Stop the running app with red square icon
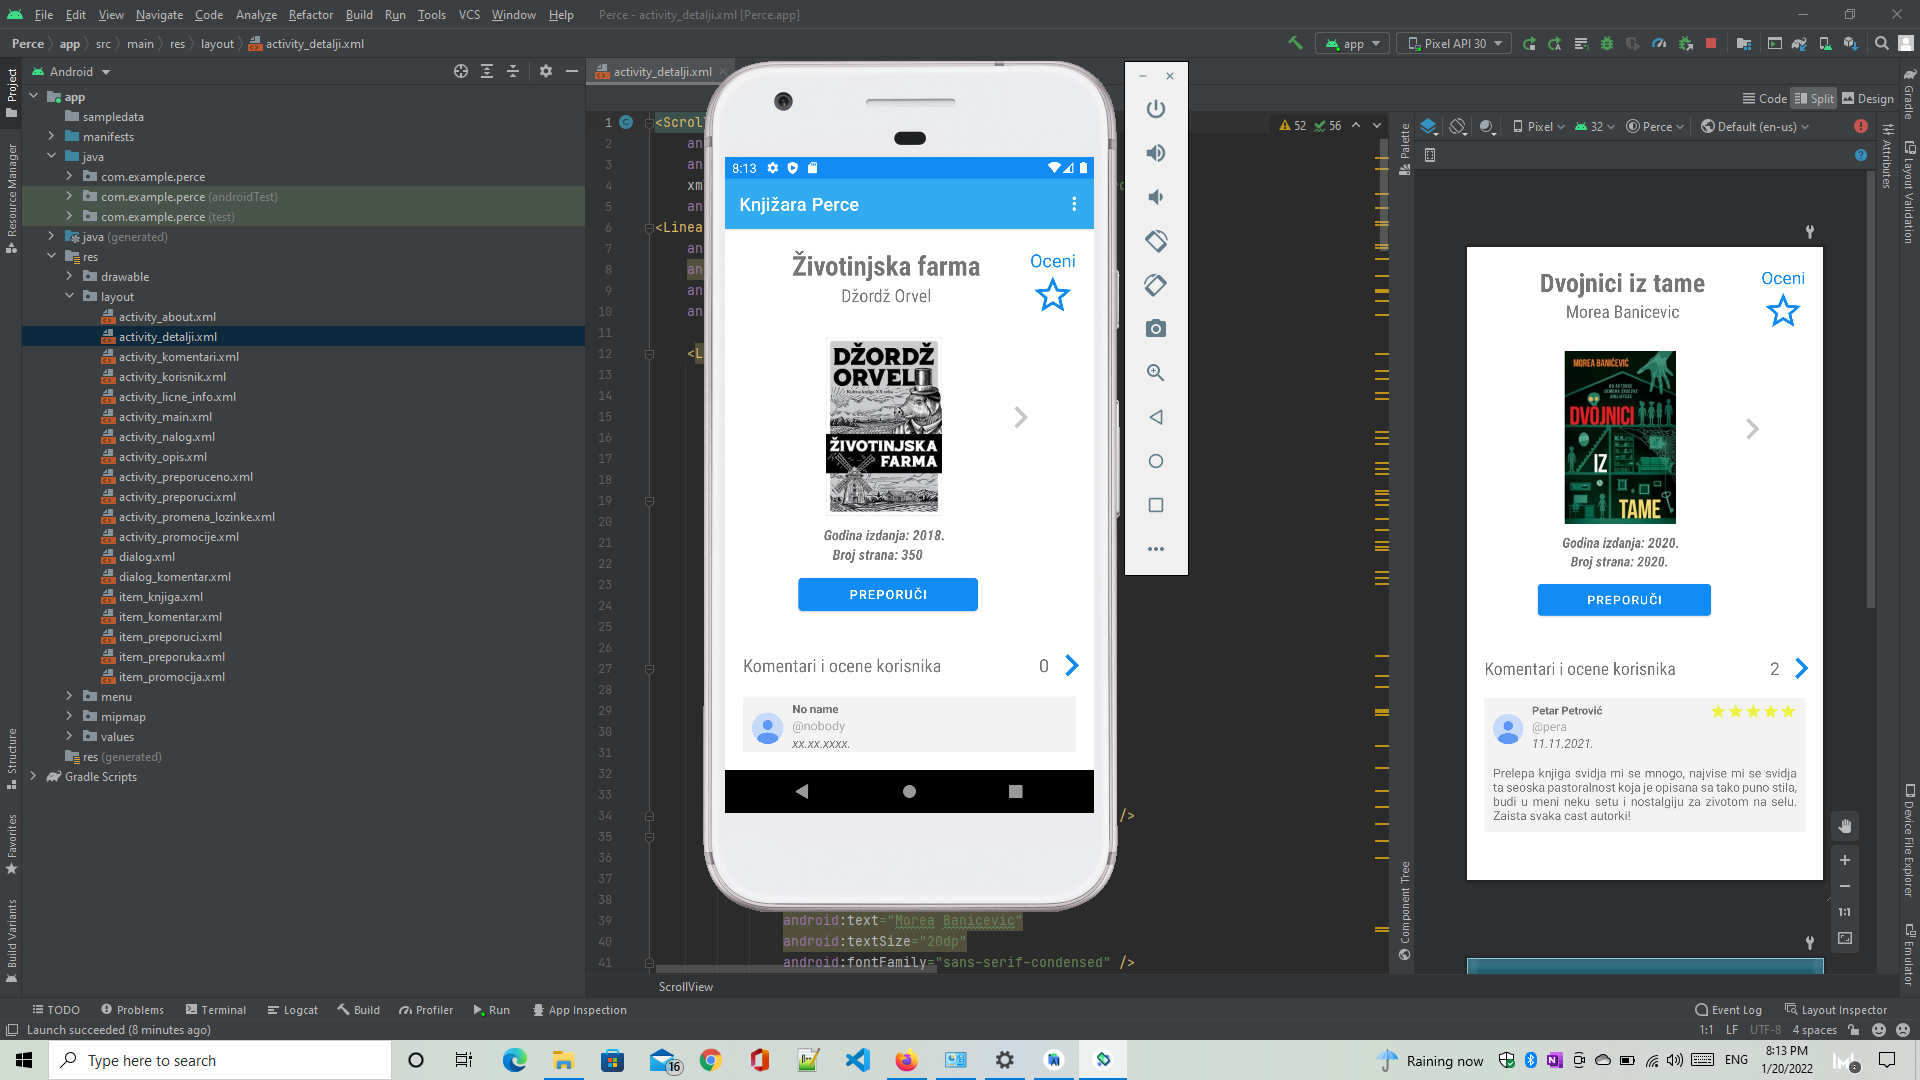The image size is (1920, 1080). tap(1712, 44)
